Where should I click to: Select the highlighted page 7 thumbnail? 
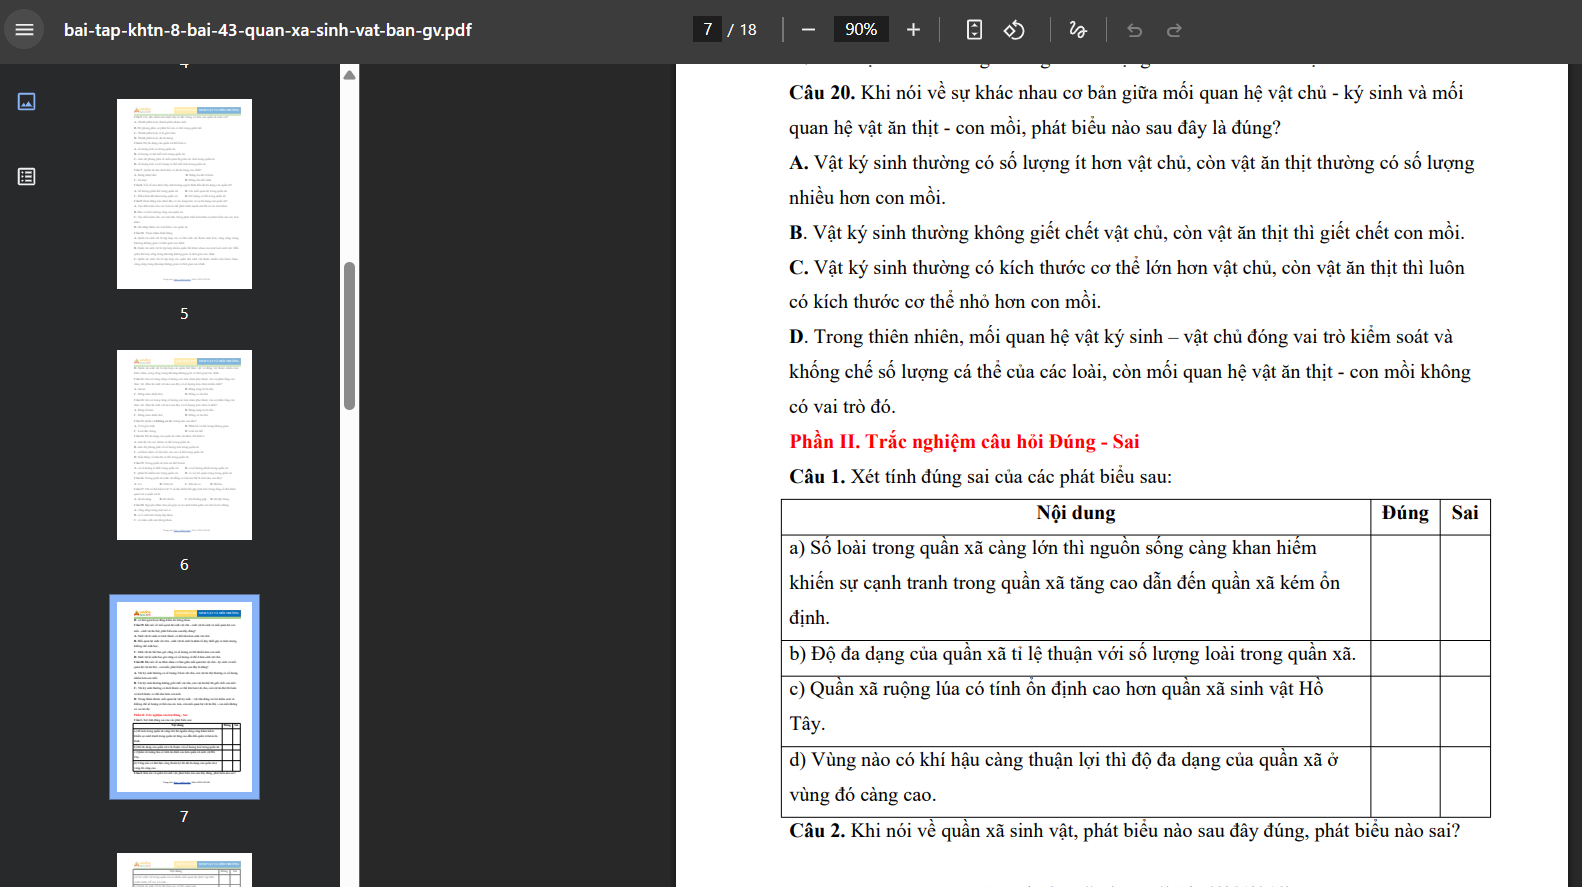(184, 697)
